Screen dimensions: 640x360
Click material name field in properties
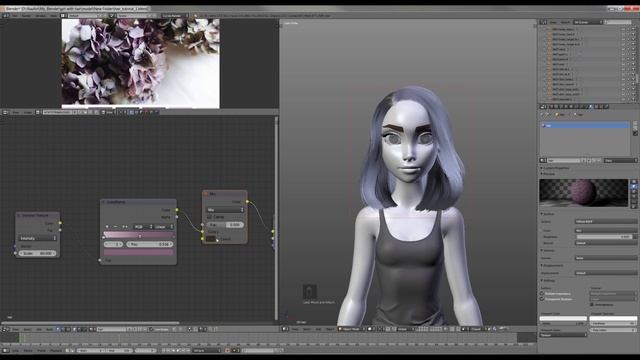pos(565,160)
